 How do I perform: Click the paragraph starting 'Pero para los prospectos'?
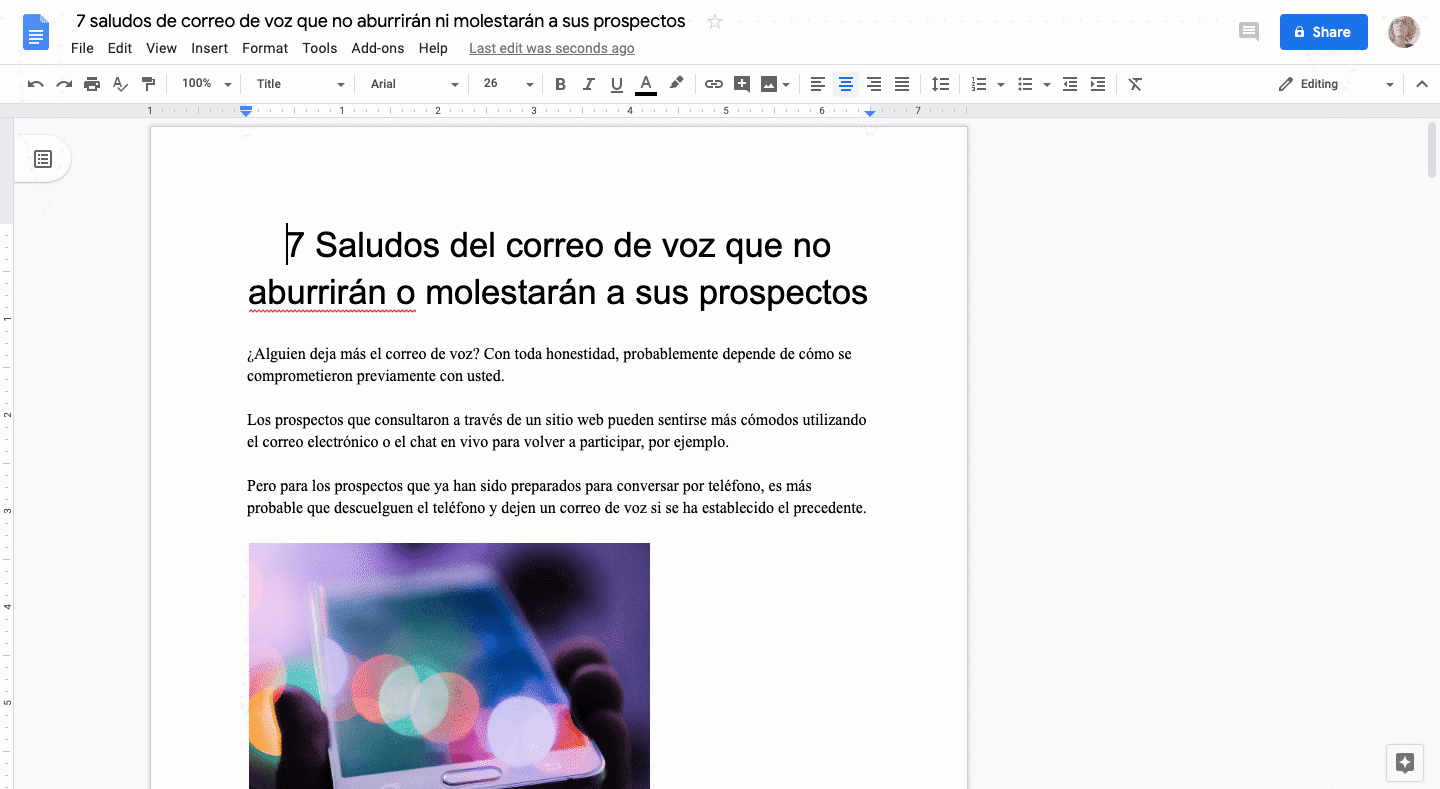556,497
